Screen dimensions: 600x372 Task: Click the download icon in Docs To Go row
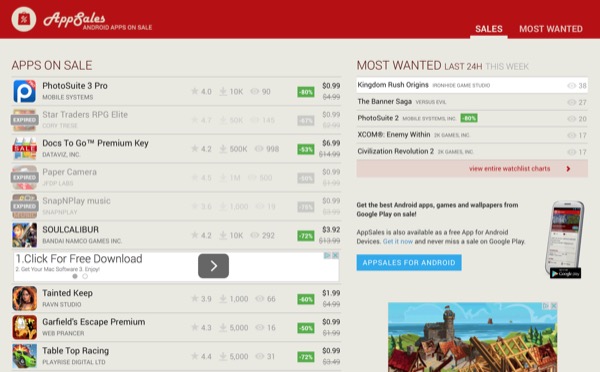click(x=223, y=148)
